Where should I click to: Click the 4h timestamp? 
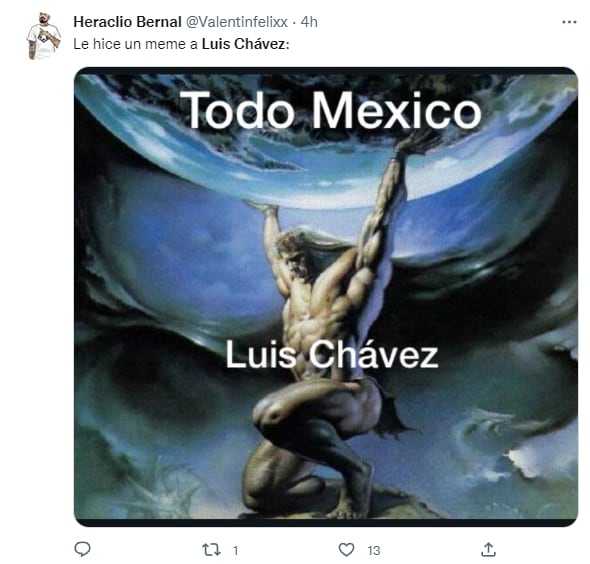coord(309,22)
